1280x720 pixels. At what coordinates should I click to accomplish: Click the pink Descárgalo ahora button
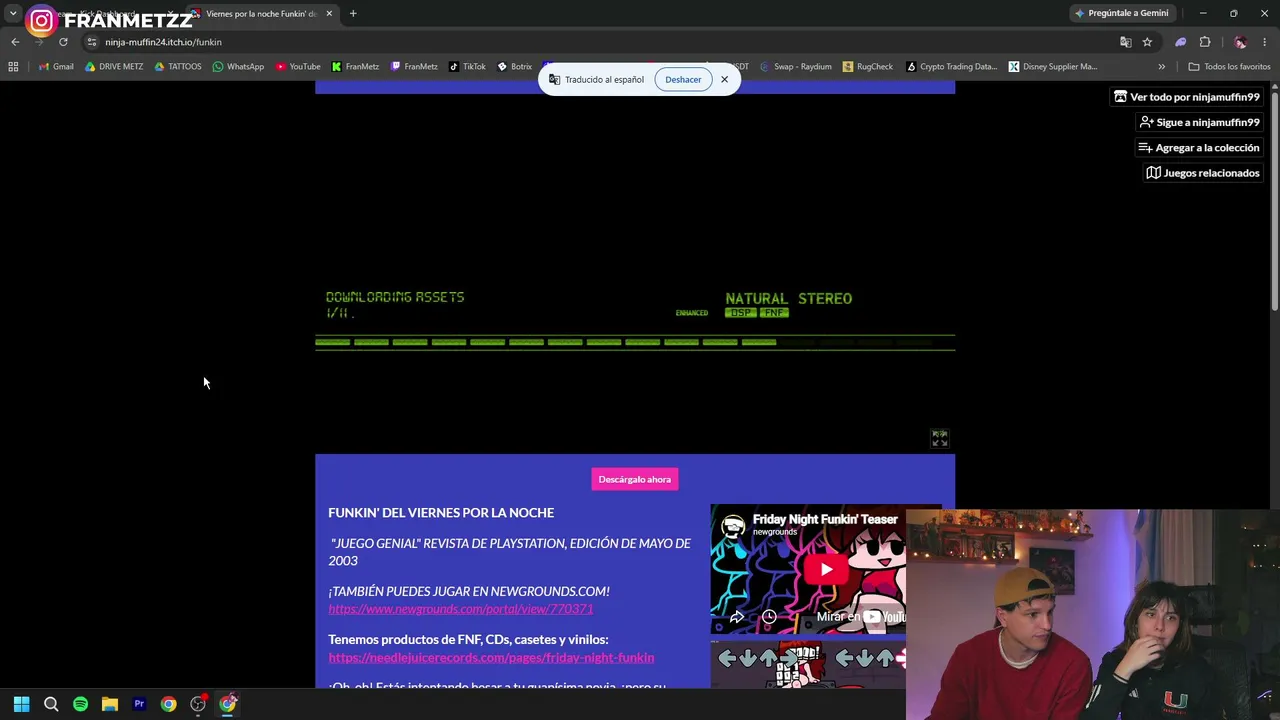tap(635, 480)
